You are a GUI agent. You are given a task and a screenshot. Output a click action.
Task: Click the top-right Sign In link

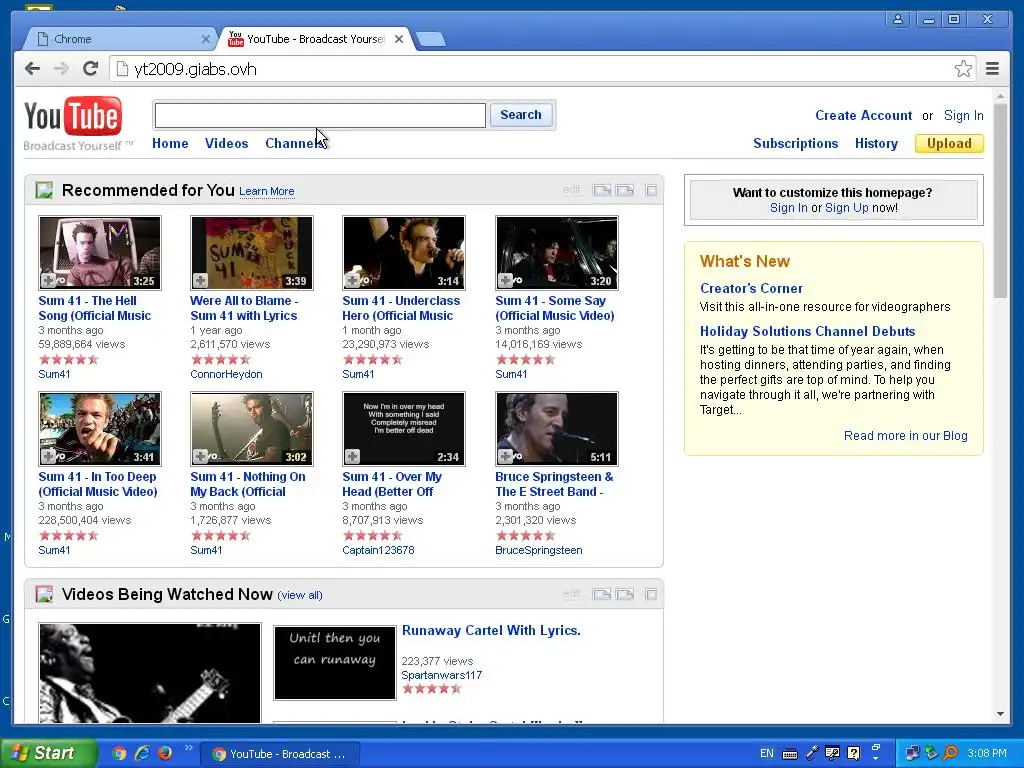coord(963,116)
